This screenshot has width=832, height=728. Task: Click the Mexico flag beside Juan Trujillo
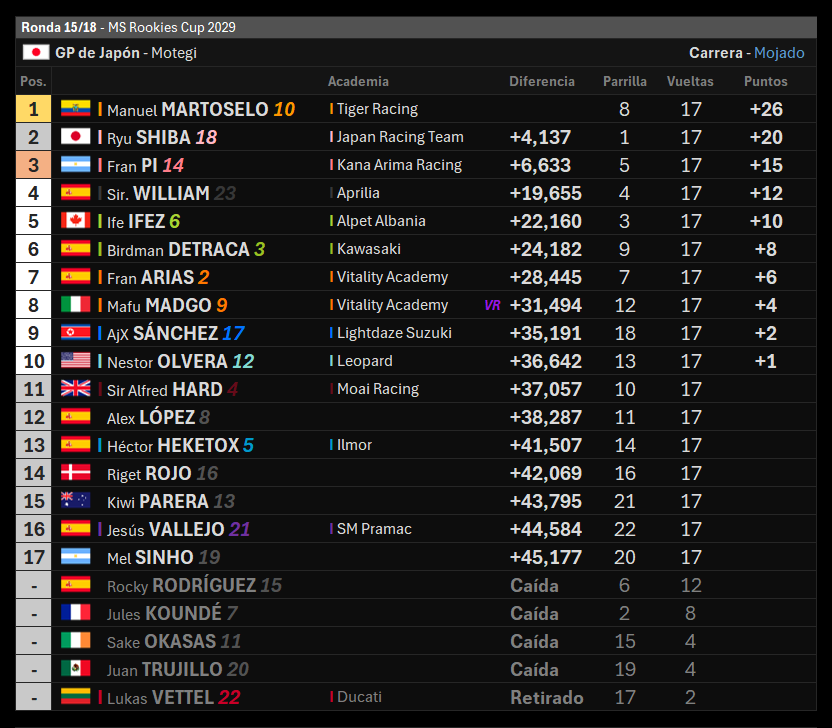75,669
